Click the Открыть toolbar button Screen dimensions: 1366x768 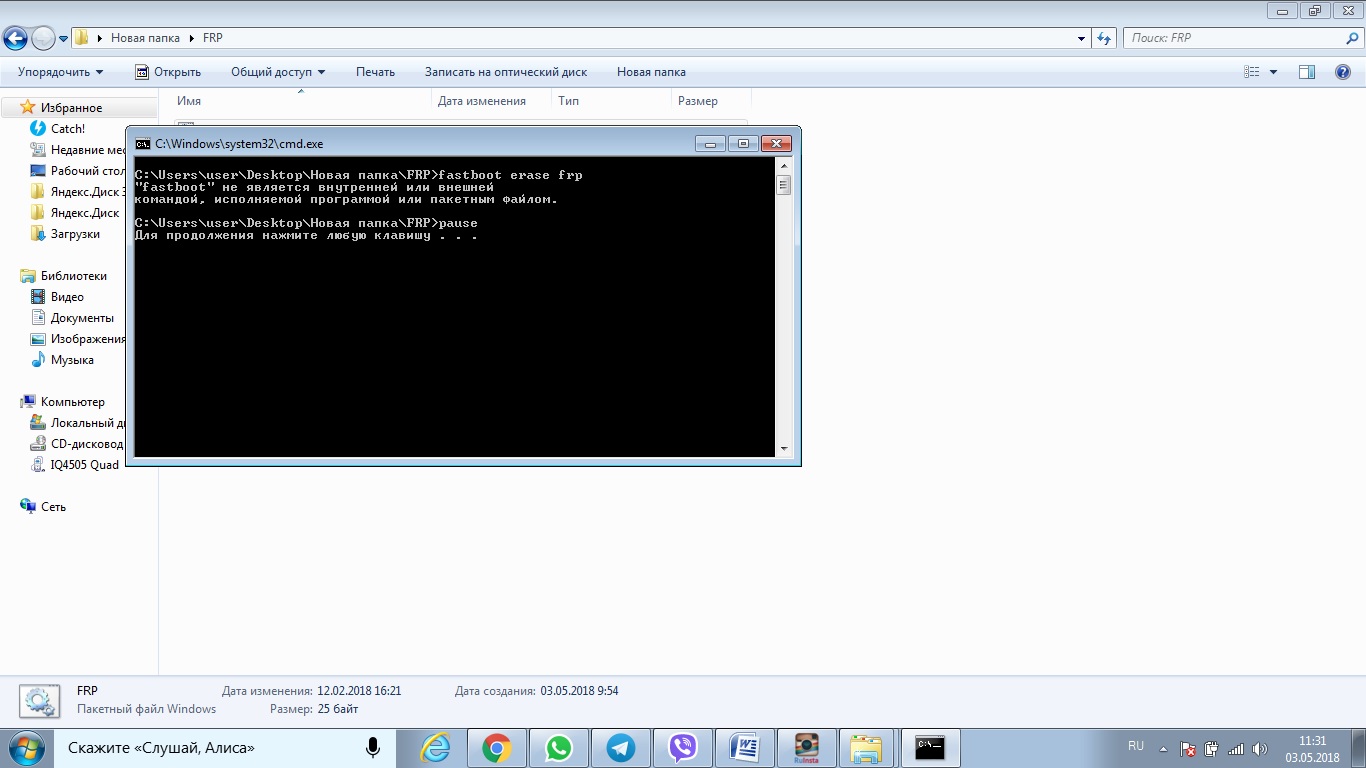168,72
